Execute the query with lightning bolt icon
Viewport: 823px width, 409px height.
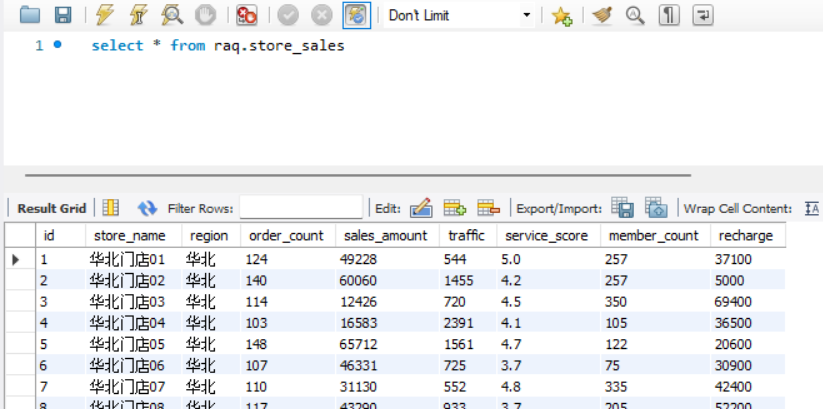[104, 15]
